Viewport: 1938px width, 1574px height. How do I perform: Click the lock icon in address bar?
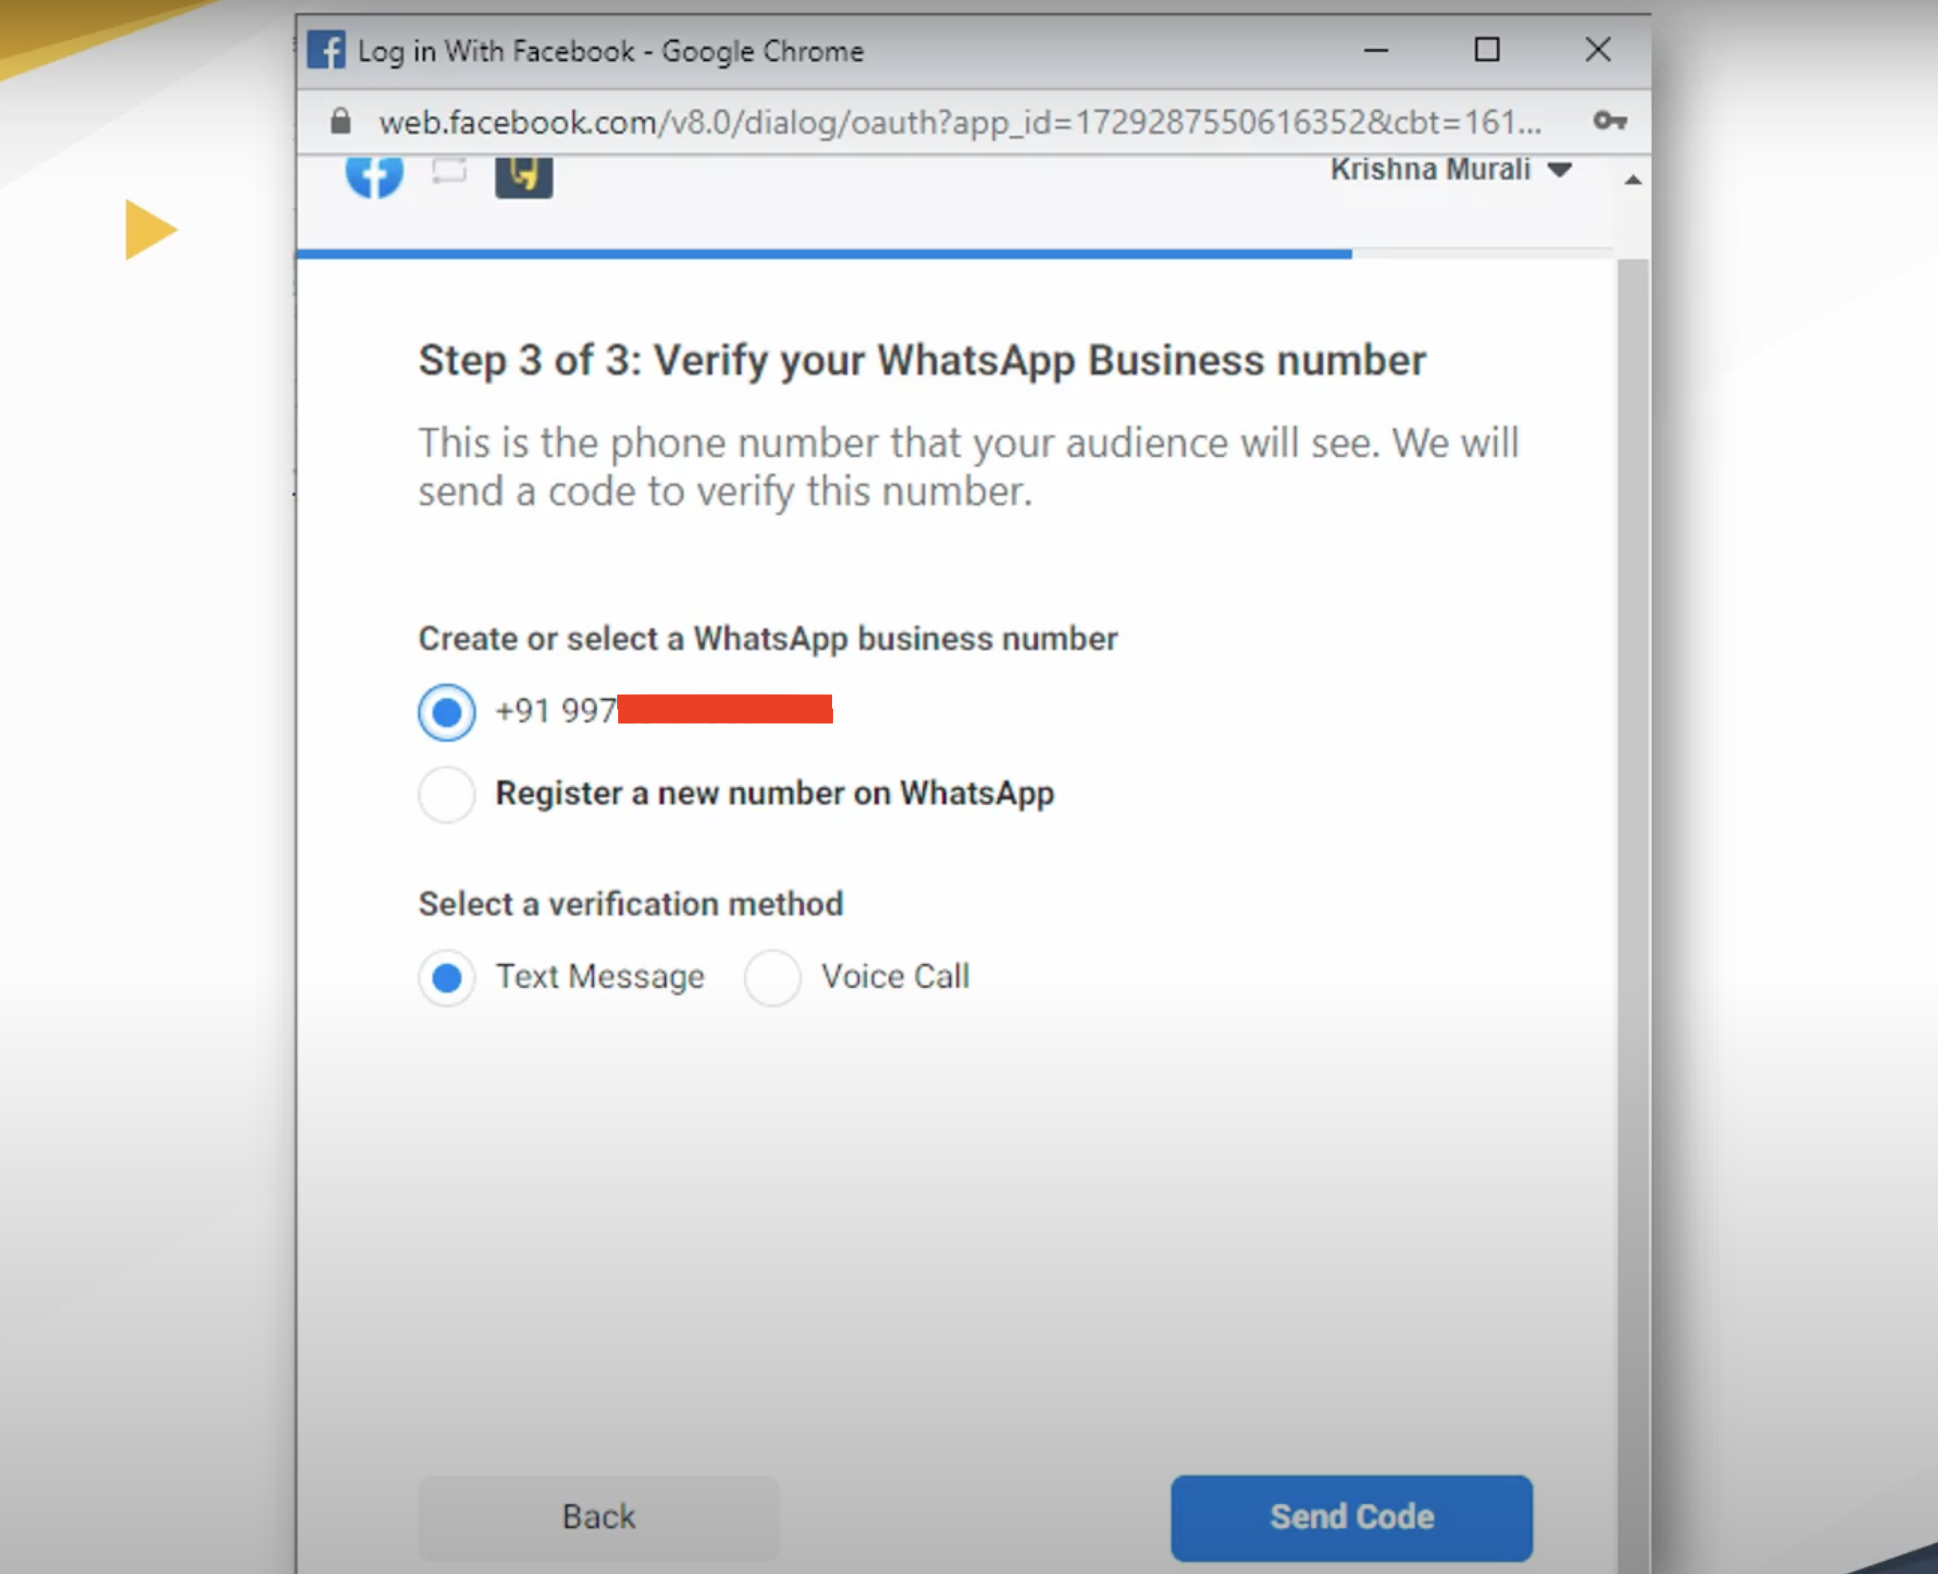click(x=341, y=121)
